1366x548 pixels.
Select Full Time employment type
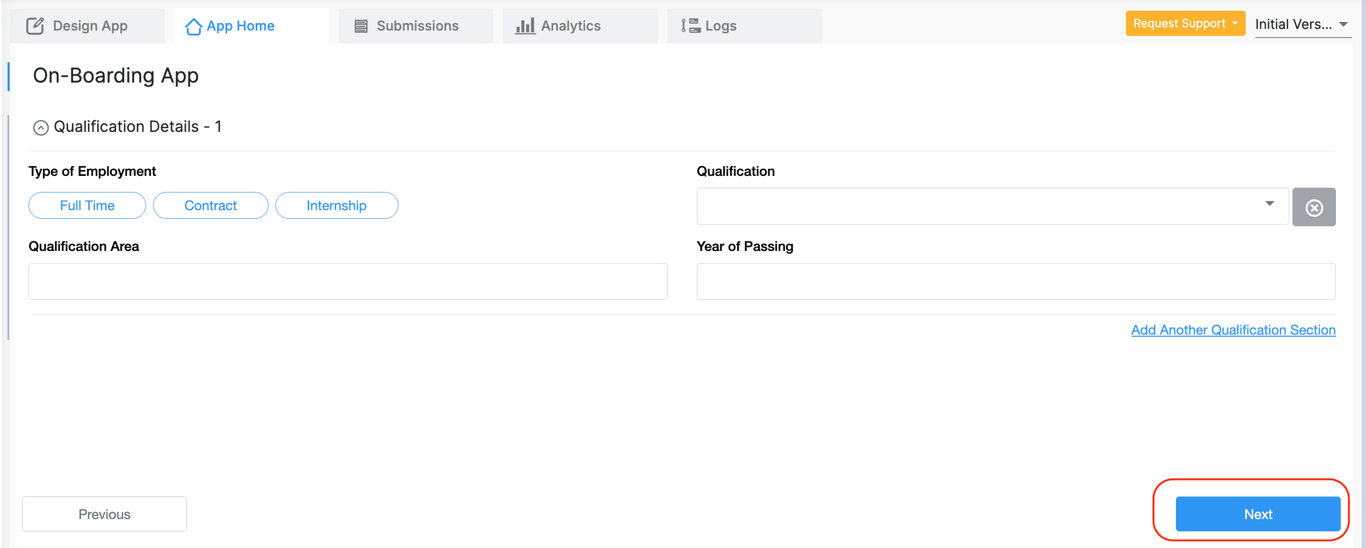[87, 205]
